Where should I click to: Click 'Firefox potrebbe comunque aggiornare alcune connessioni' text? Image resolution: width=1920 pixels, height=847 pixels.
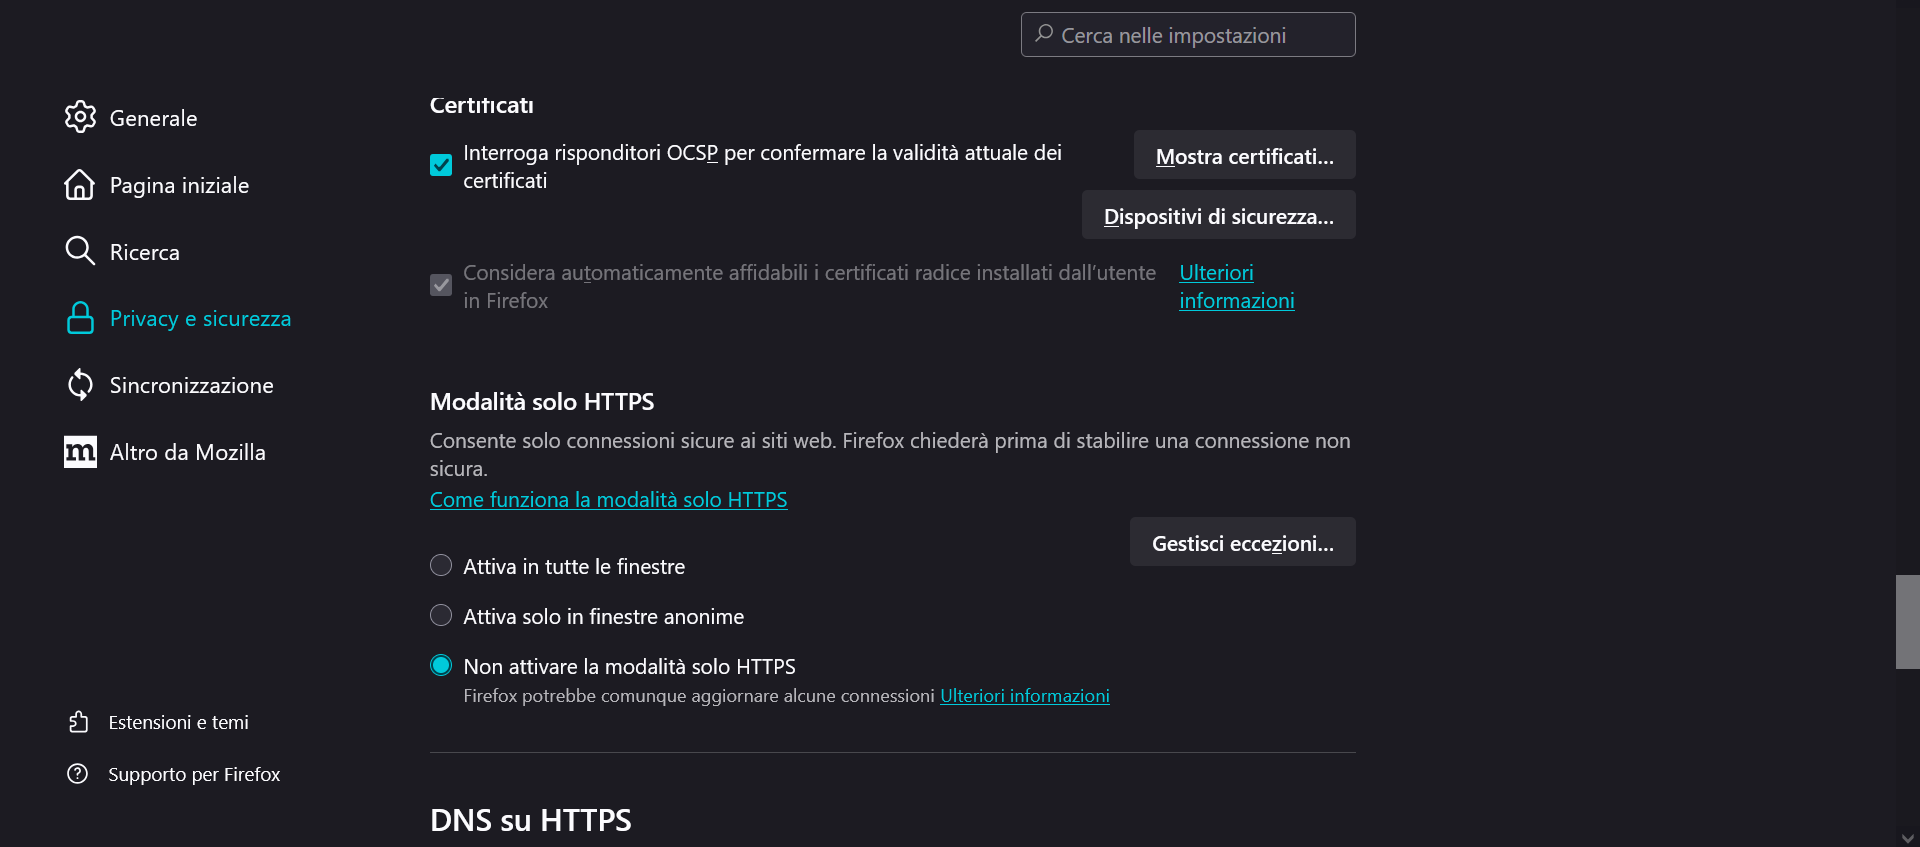click(x=699, y=696)
